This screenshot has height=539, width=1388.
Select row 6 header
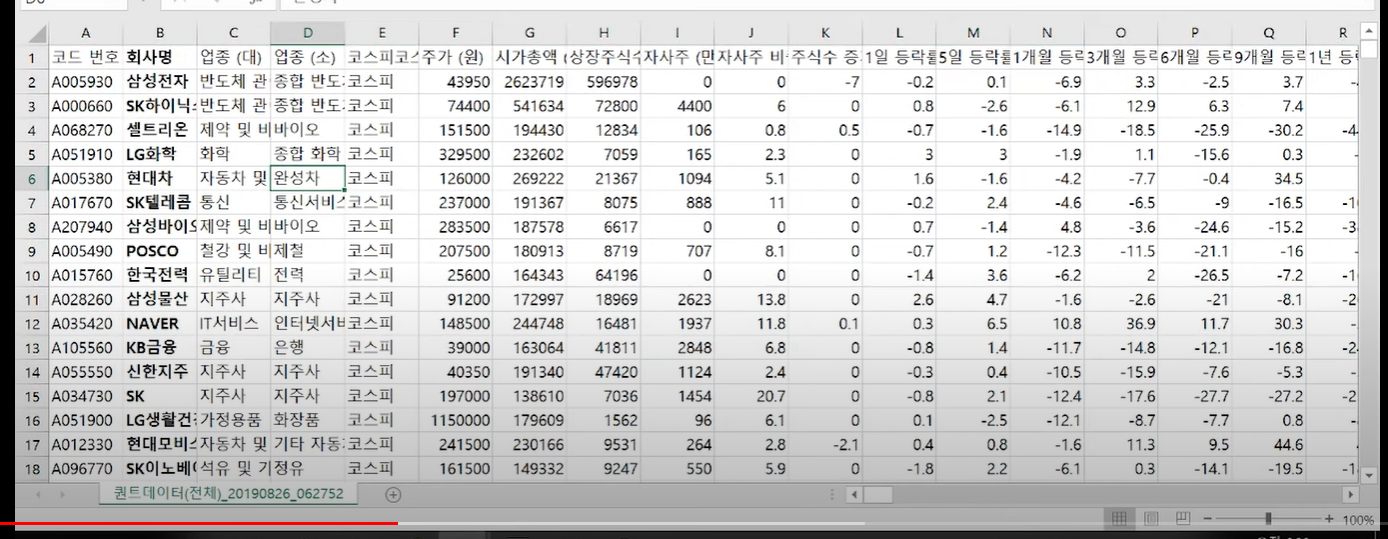tap(30, 179)
